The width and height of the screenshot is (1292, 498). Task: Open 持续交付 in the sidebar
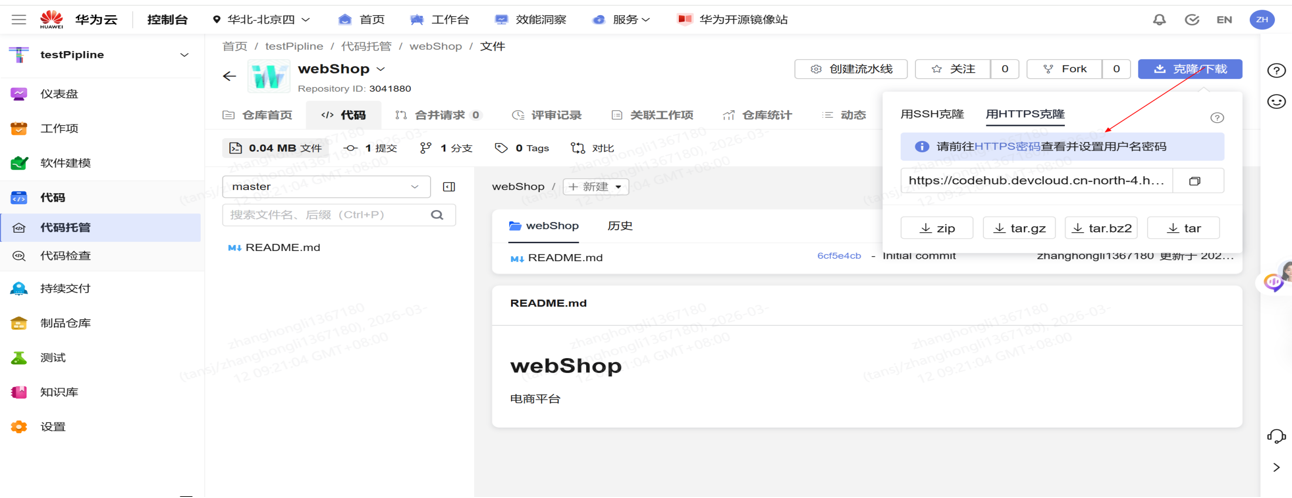click(65, 288)
